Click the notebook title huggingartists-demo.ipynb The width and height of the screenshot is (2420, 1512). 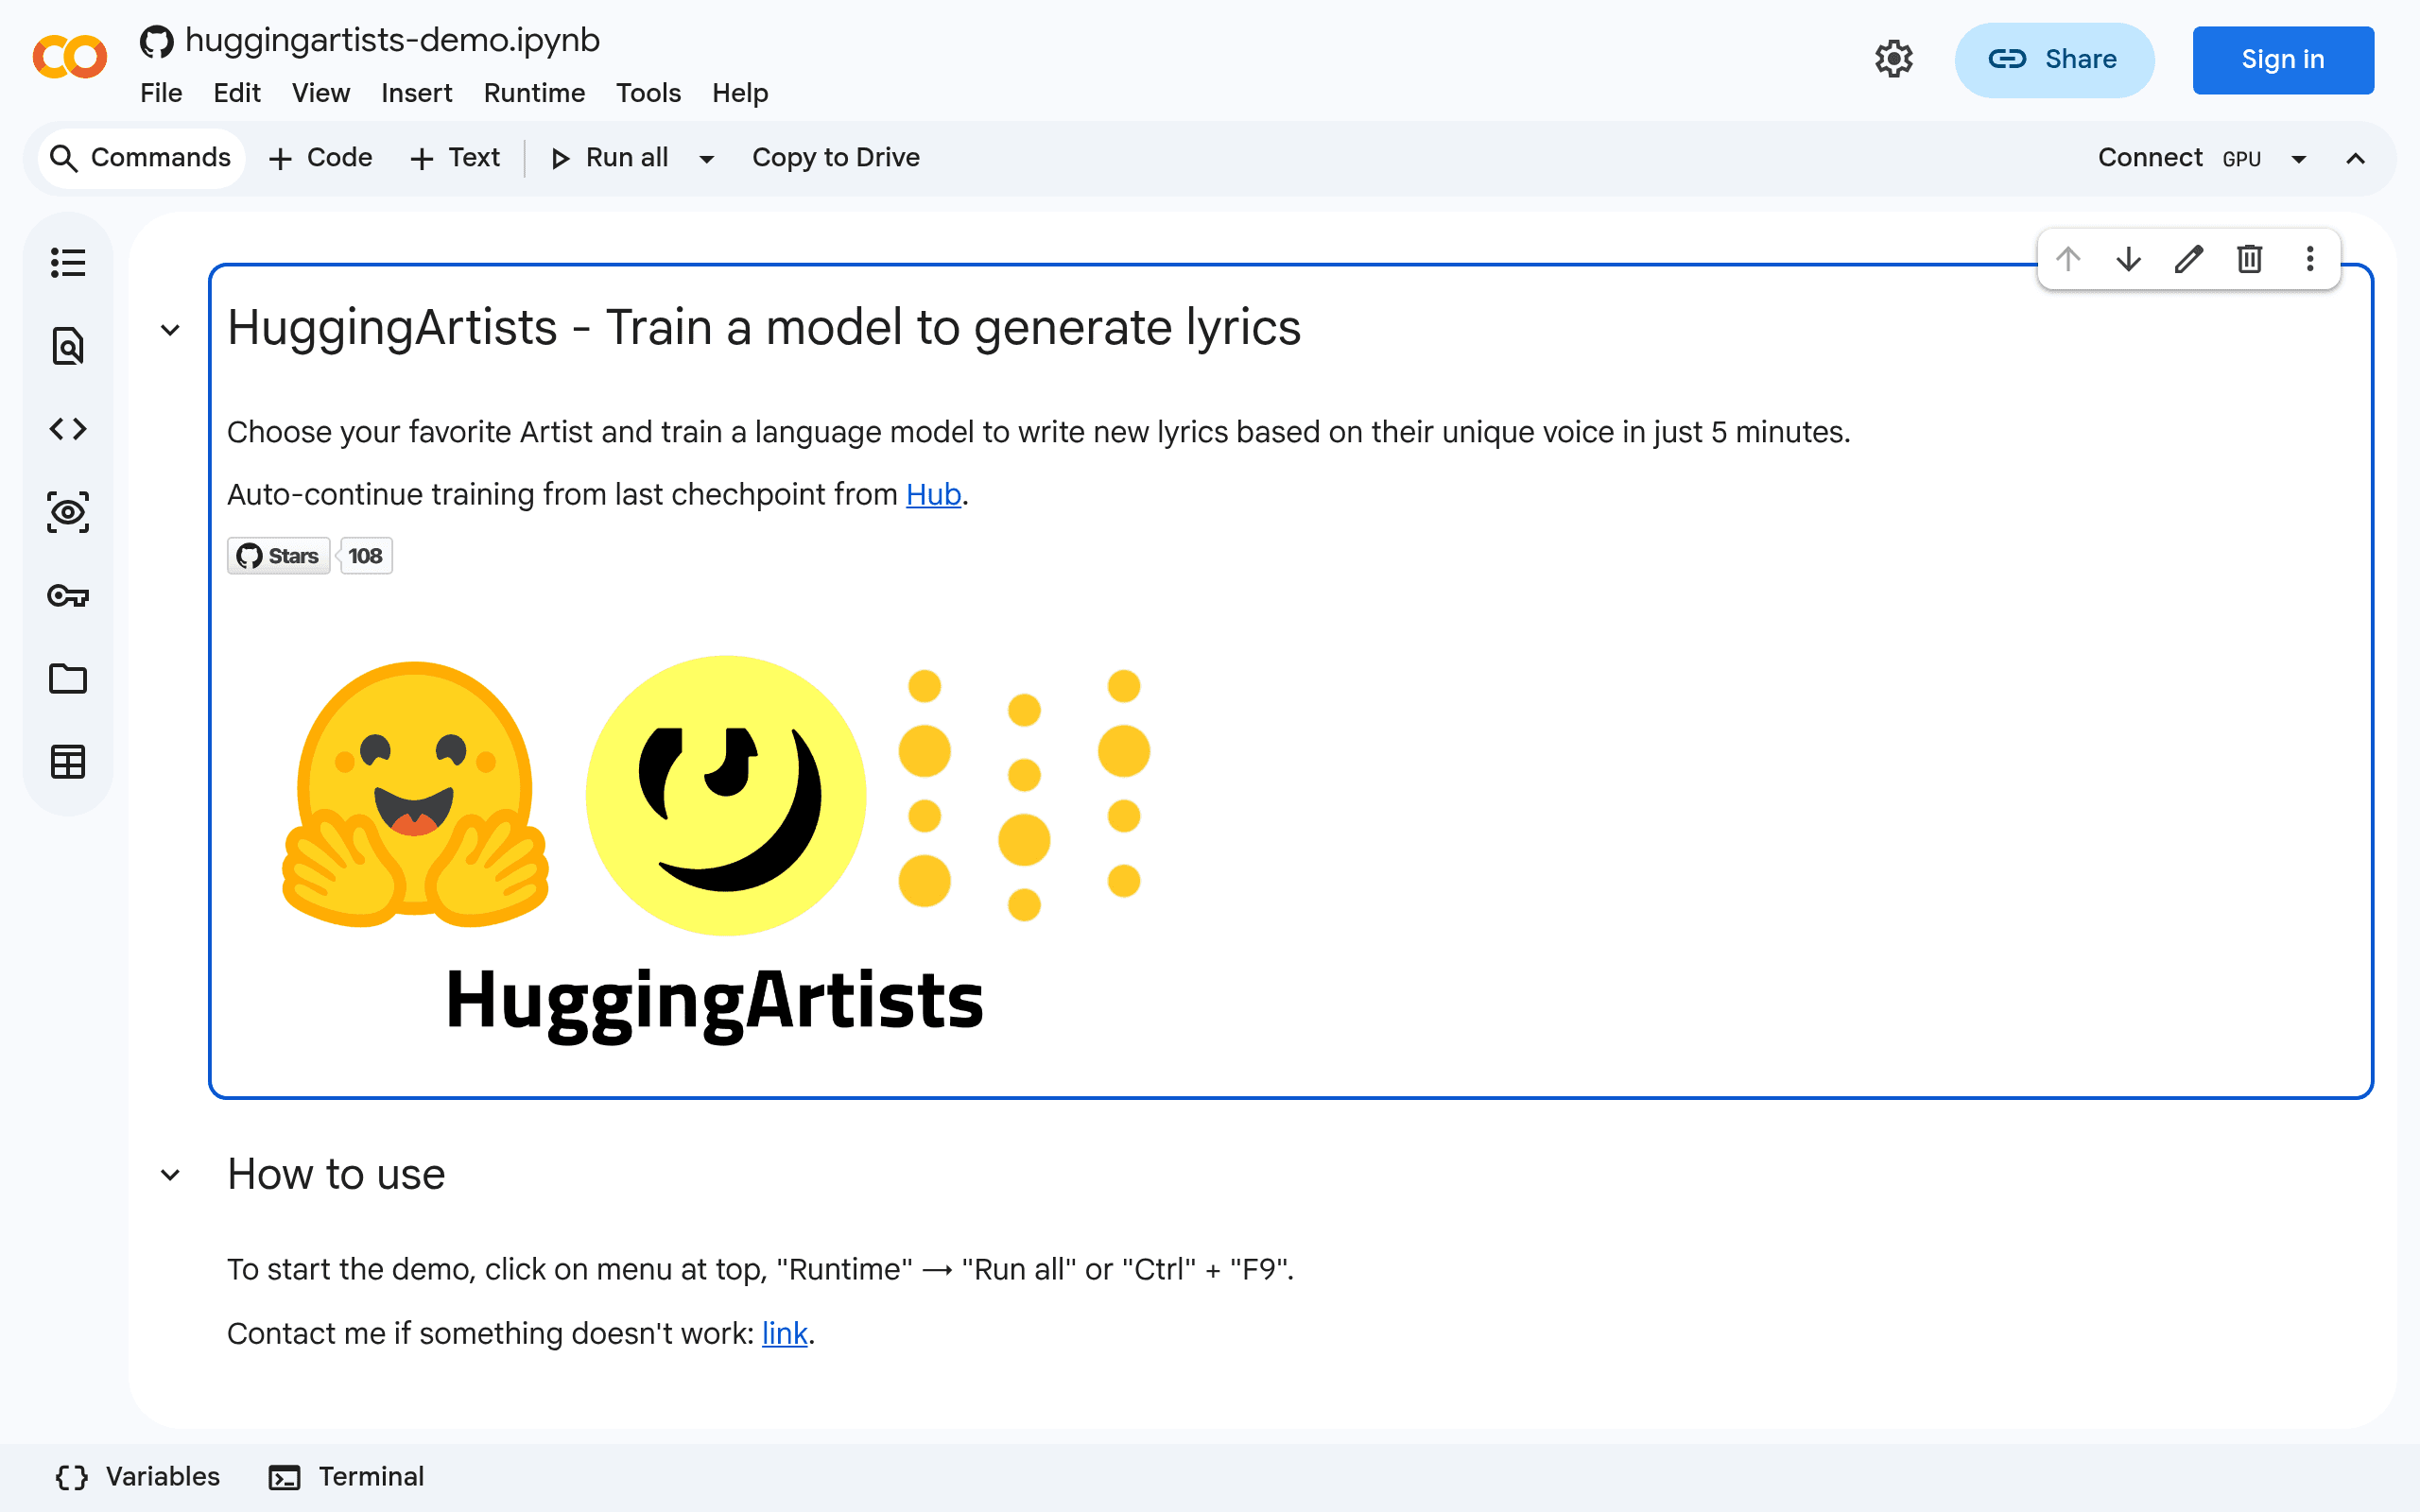click(x=392, y=40)
